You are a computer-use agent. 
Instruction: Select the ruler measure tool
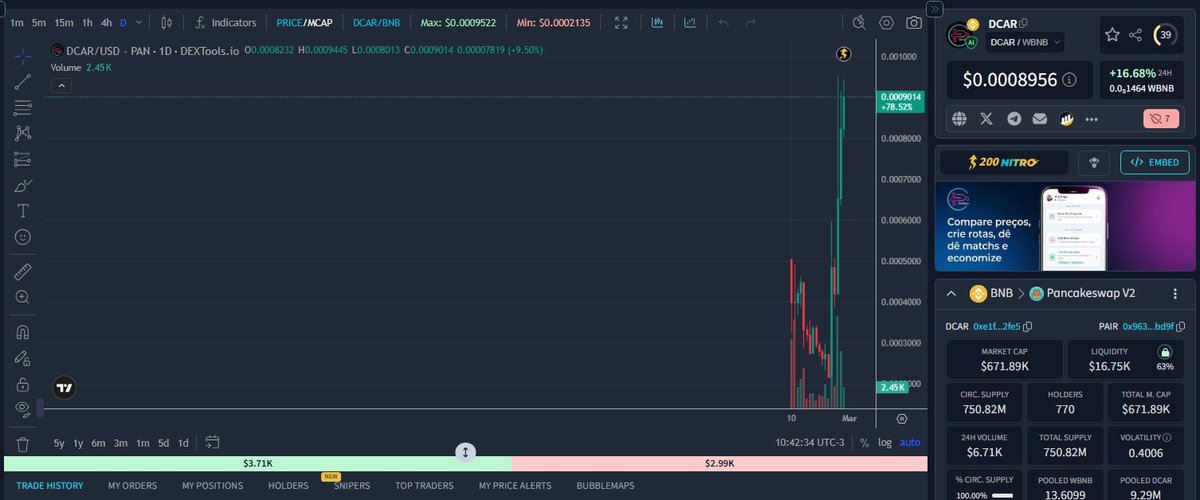click(x=23, y=271)
